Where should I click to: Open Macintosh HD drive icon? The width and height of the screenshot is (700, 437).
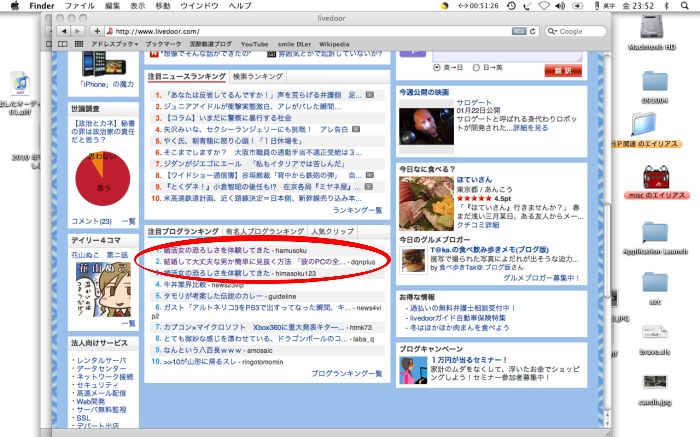653,28
